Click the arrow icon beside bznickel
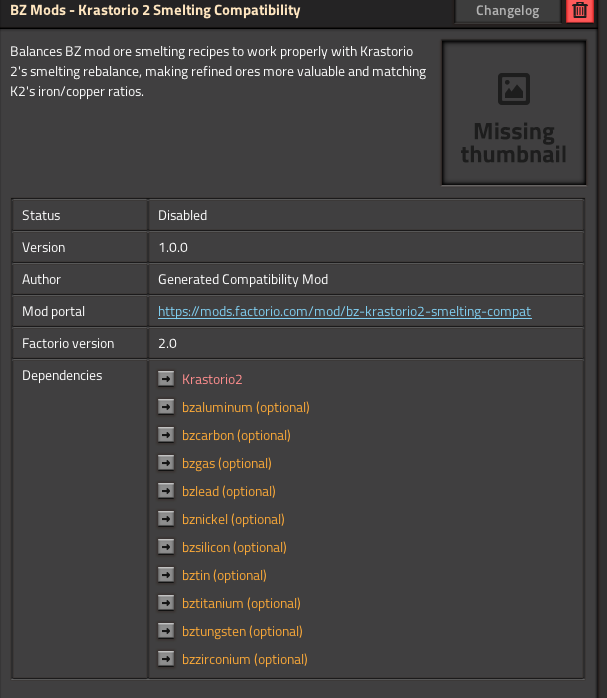Image resolution: width=607 pixels, height=698 pixels. coord(166,519)
